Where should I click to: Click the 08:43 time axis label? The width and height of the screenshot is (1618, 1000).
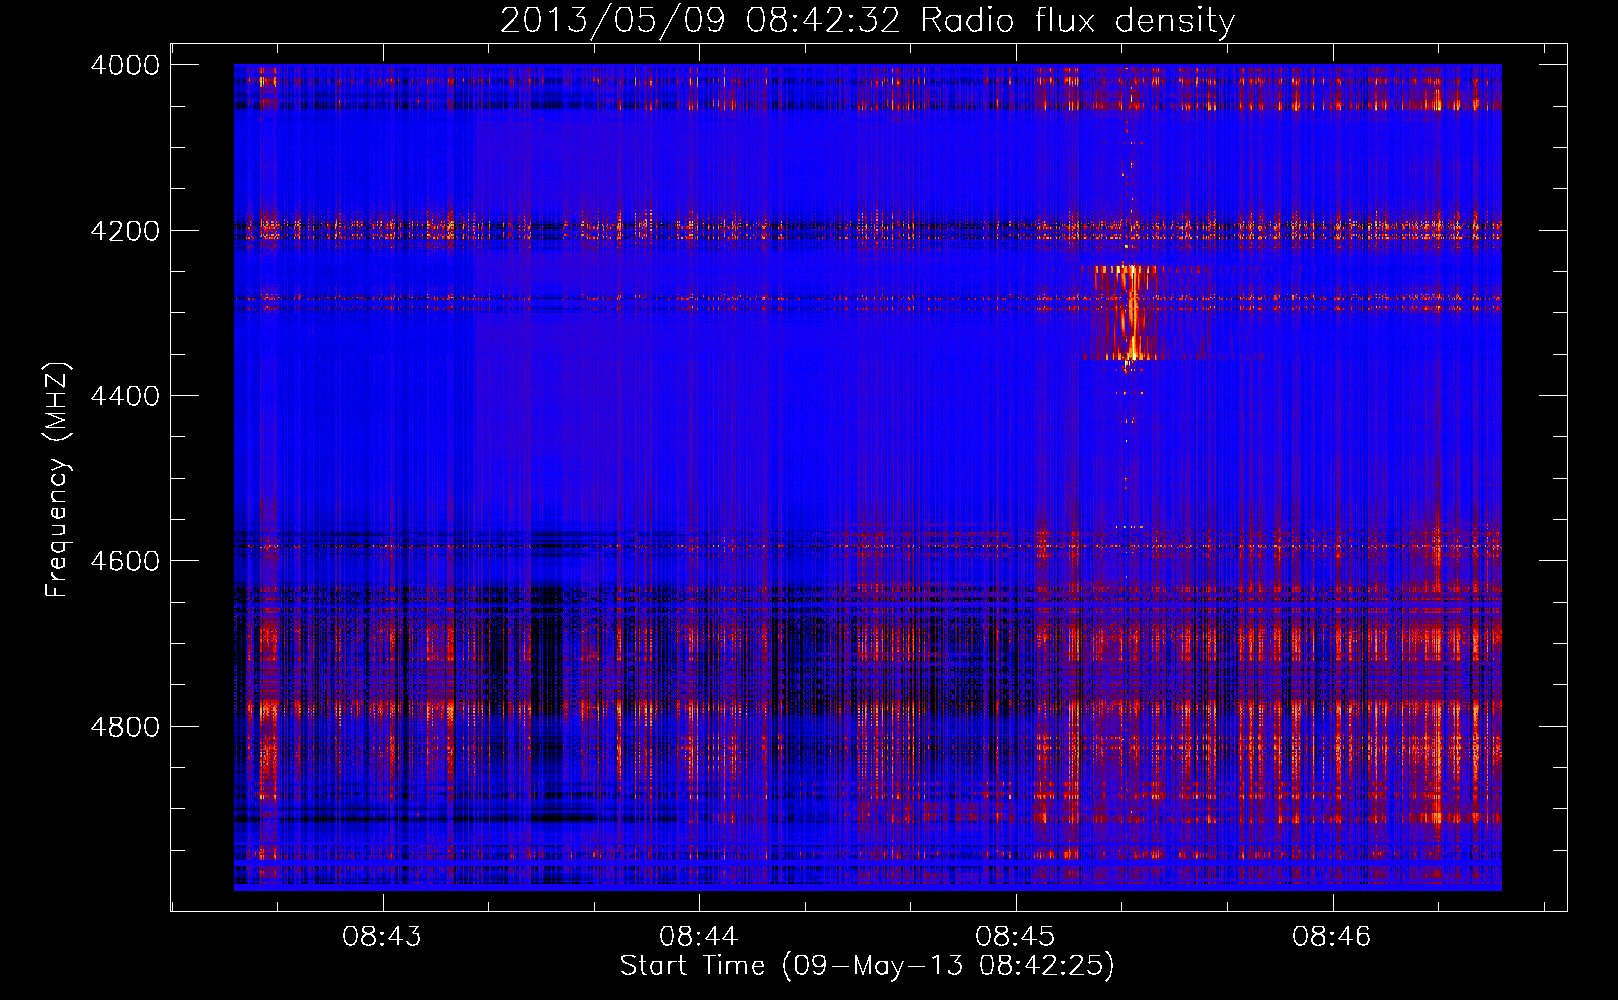[x=382, y=937]
